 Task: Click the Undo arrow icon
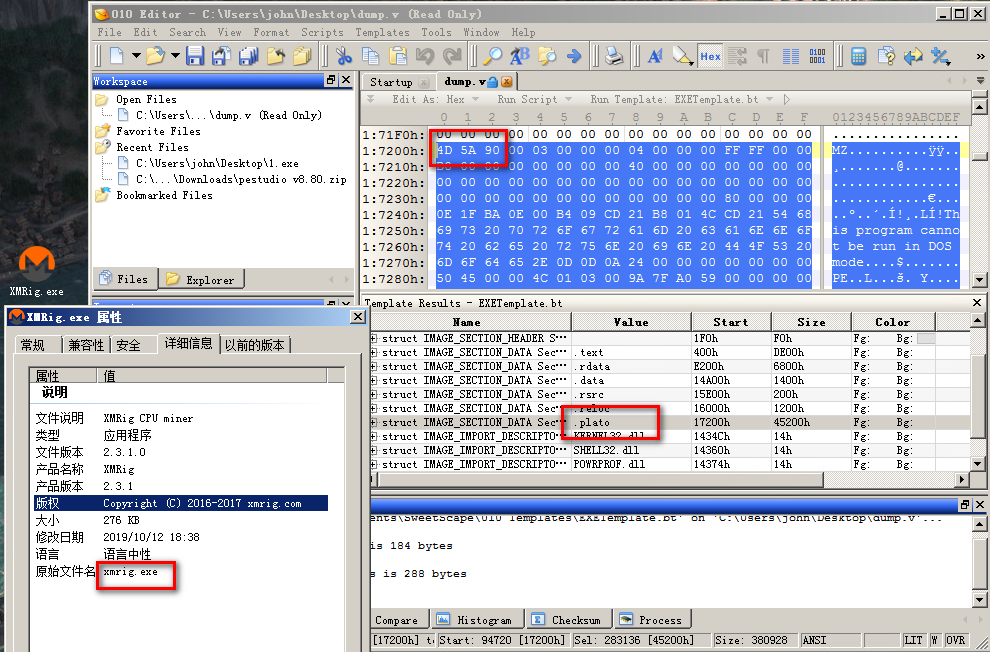click(425, 56)
